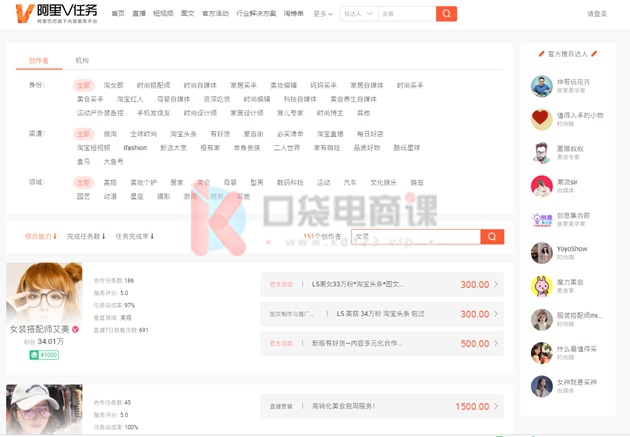
Task: Open 什么最值得买 avatar
Action: 542,353
